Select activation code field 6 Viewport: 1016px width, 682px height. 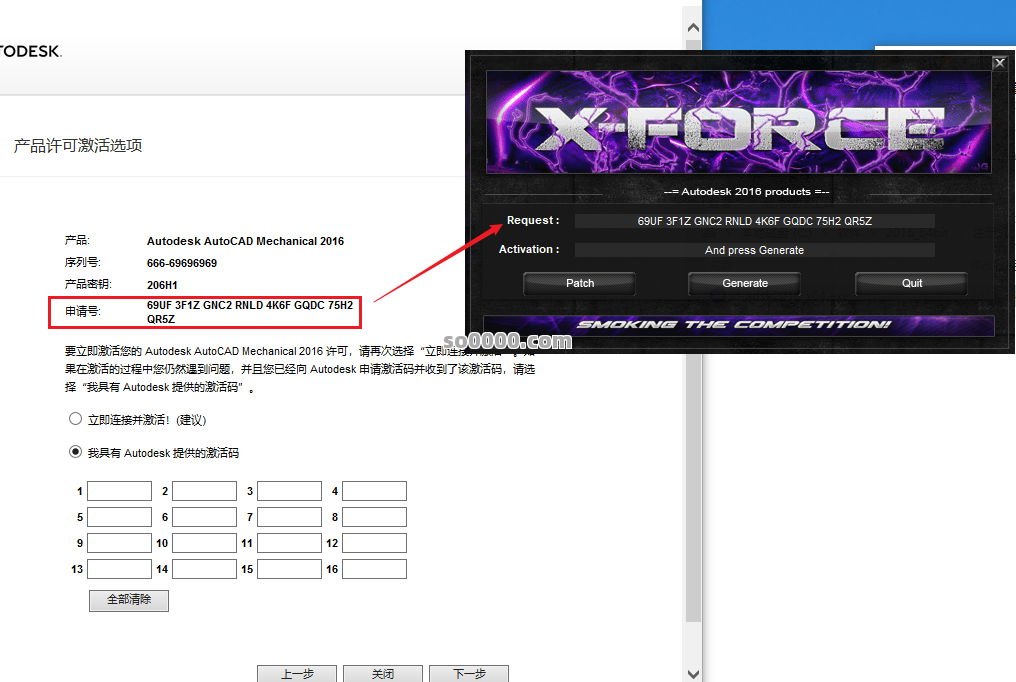pyautogui.click(x=204, y=517)
